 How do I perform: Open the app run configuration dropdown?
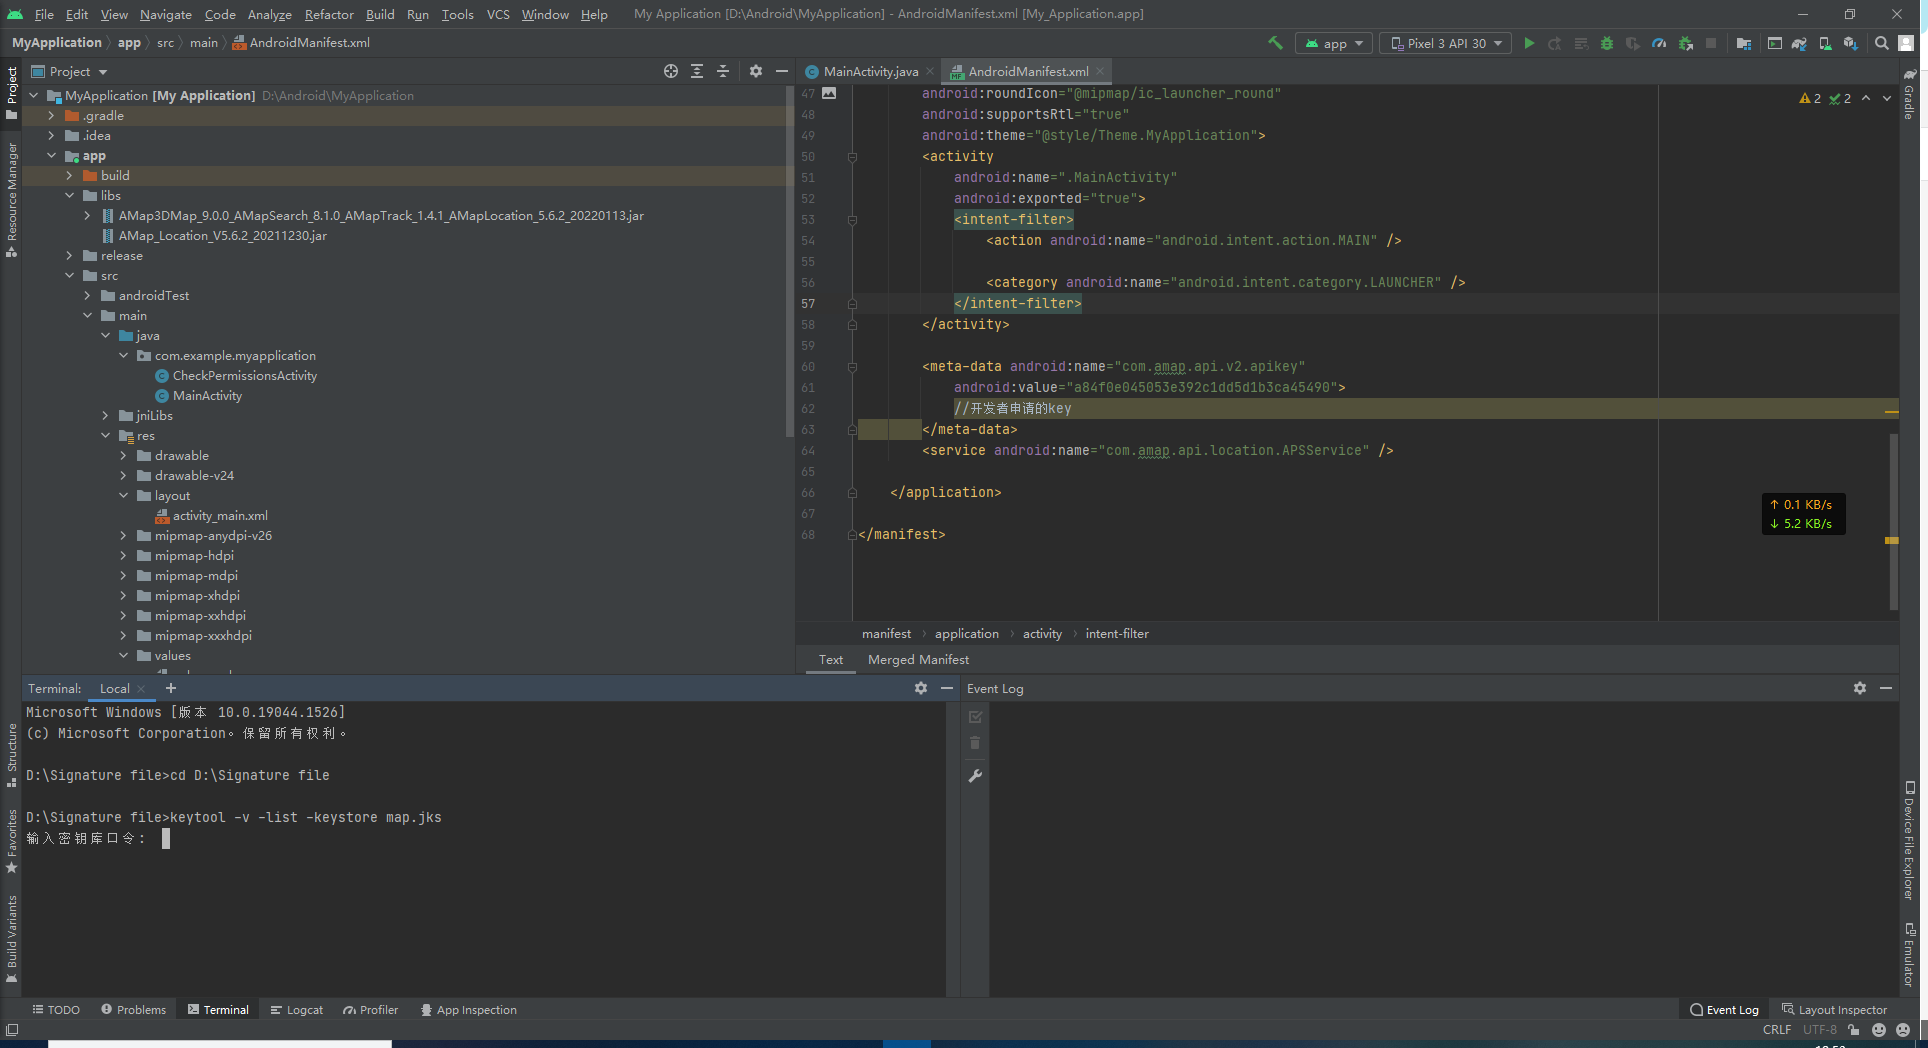click(1334, 43)
